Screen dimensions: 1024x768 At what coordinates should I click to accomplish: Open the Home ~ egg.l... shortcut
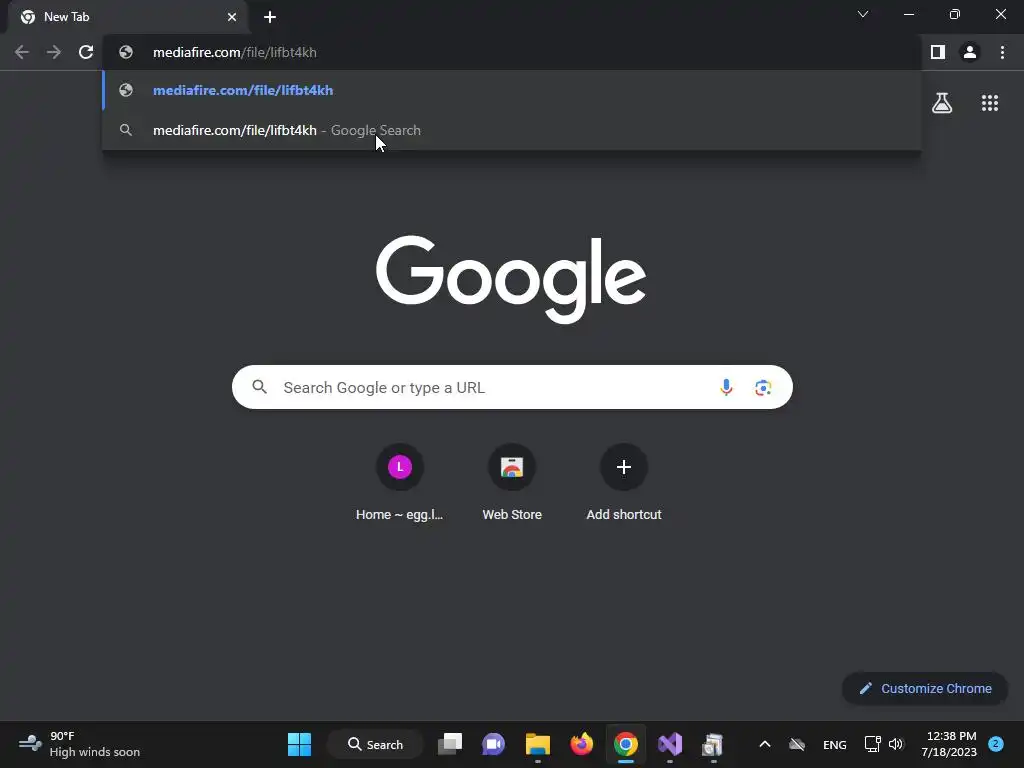pyautogui.click(x=400, y=483)
